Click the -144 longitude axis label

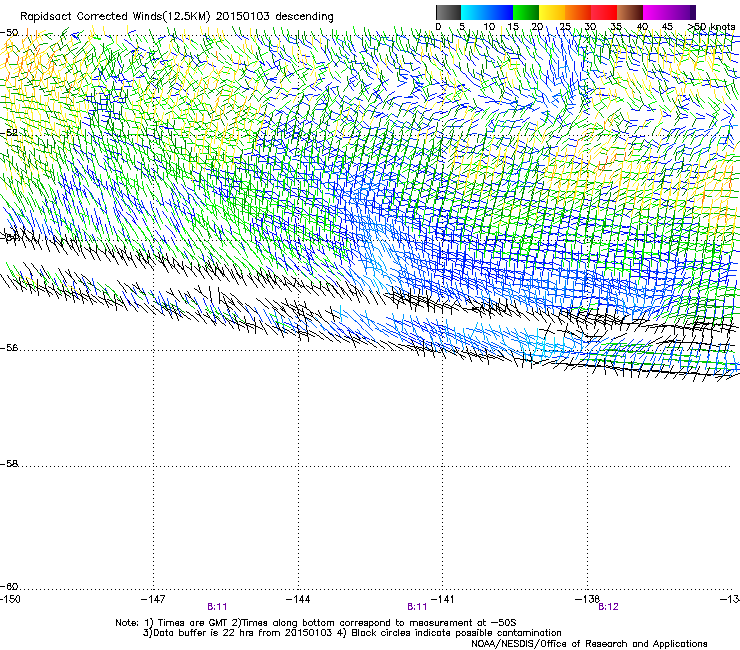pos(298,599)
